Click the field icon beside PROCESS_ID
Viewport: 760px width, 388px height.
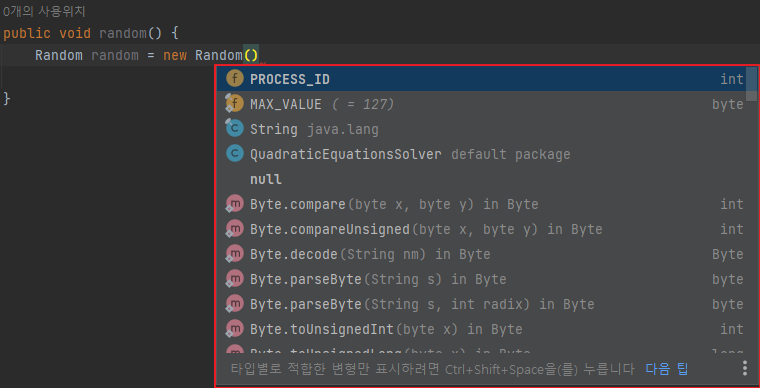(x=235, y=79)
